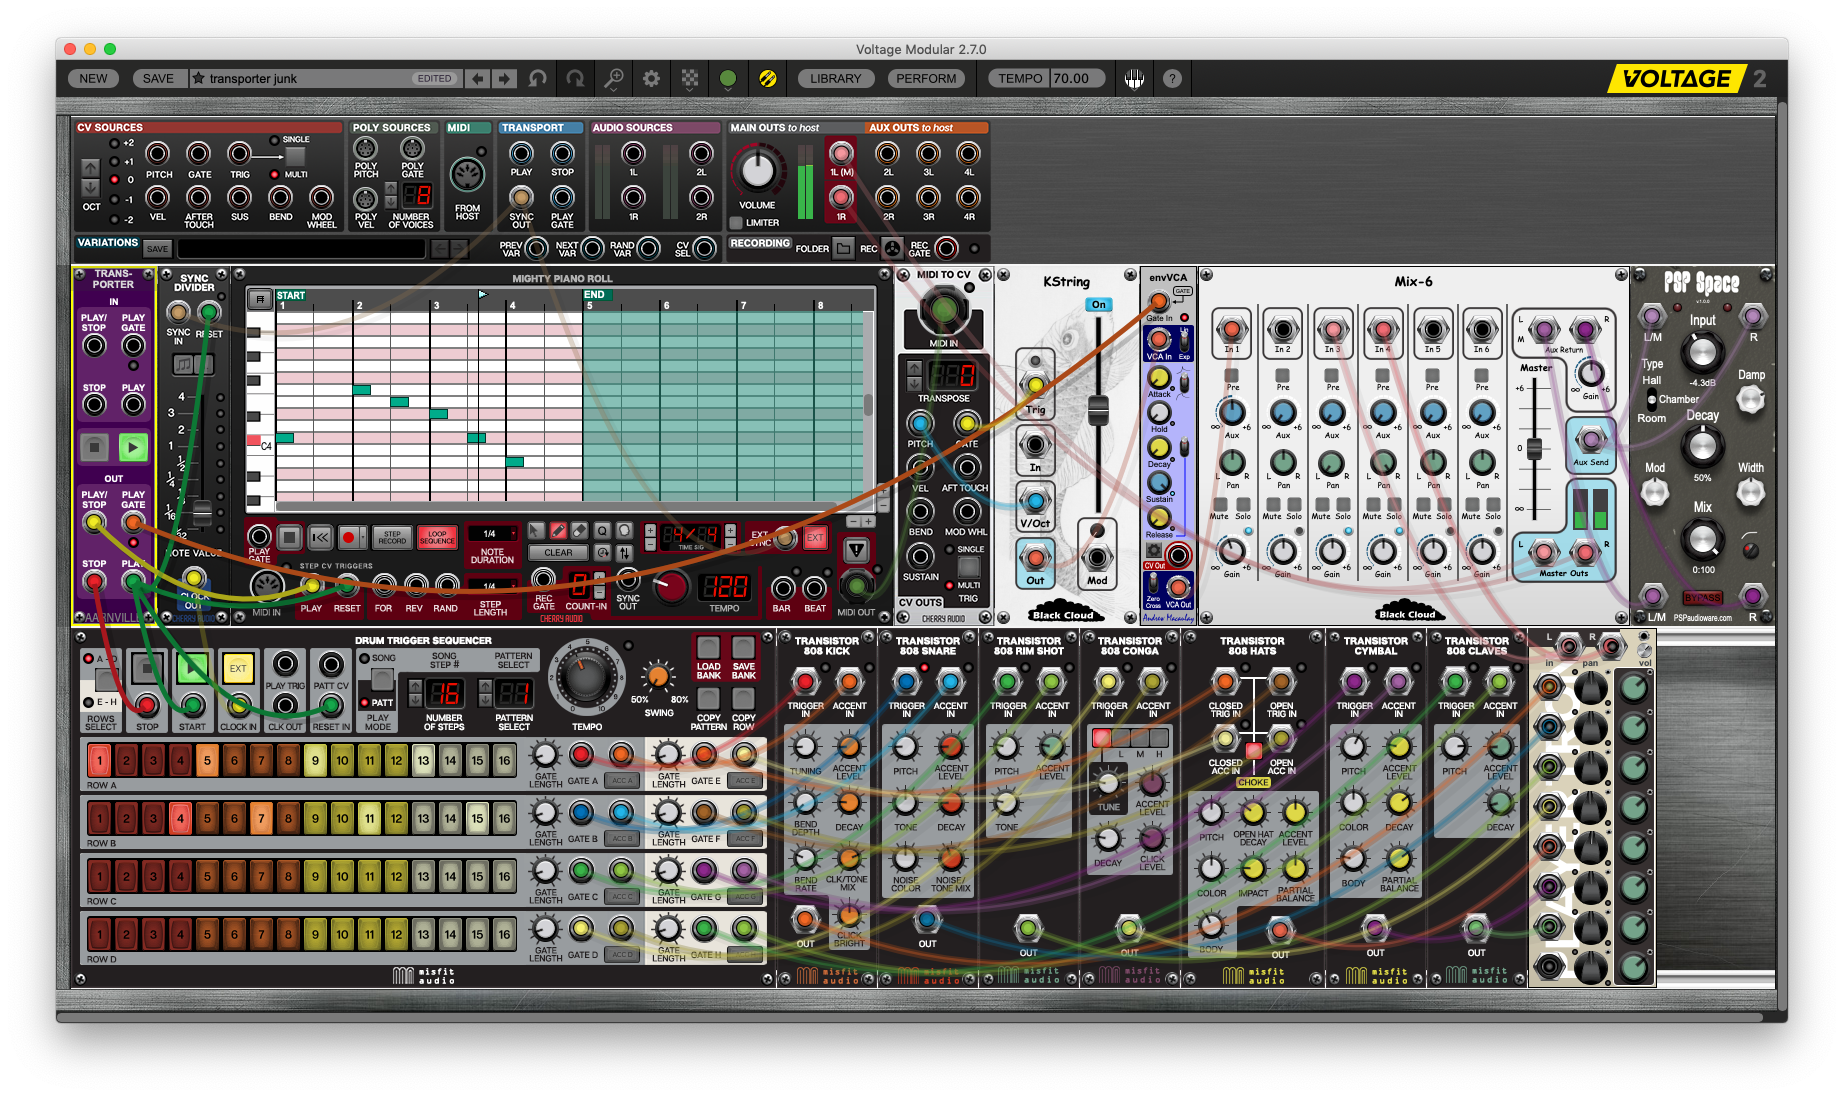The height and width of the screenshot is (1097, 1844).
Task: Click the piano roll stop button
Action: click(290, 538)
